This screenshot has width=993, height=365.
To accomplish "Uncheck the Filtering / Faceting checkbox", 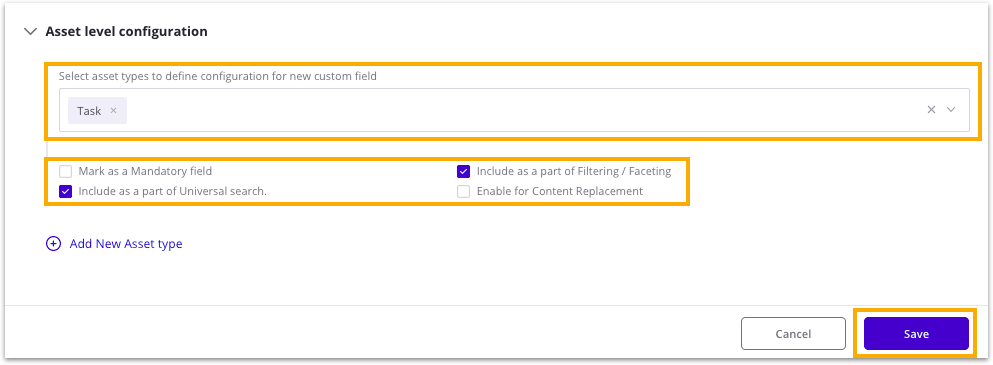I will (464, 171).
